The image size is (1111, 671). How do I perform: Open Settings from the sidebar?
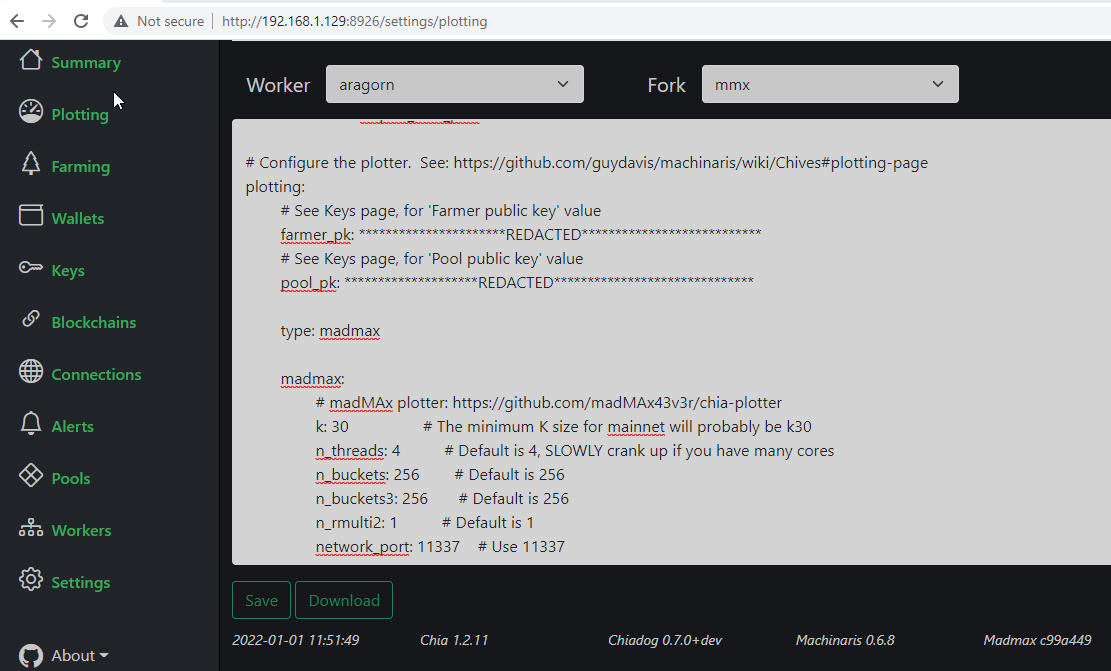81,582
